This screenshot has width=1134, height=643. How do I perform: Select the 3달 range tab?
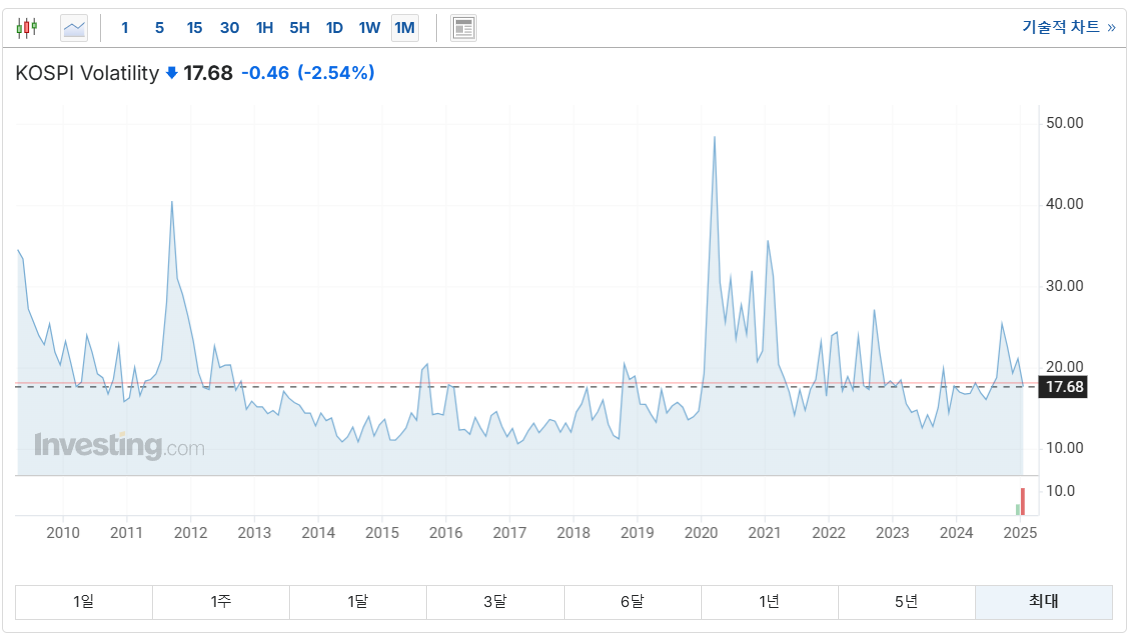pos(495,602)
